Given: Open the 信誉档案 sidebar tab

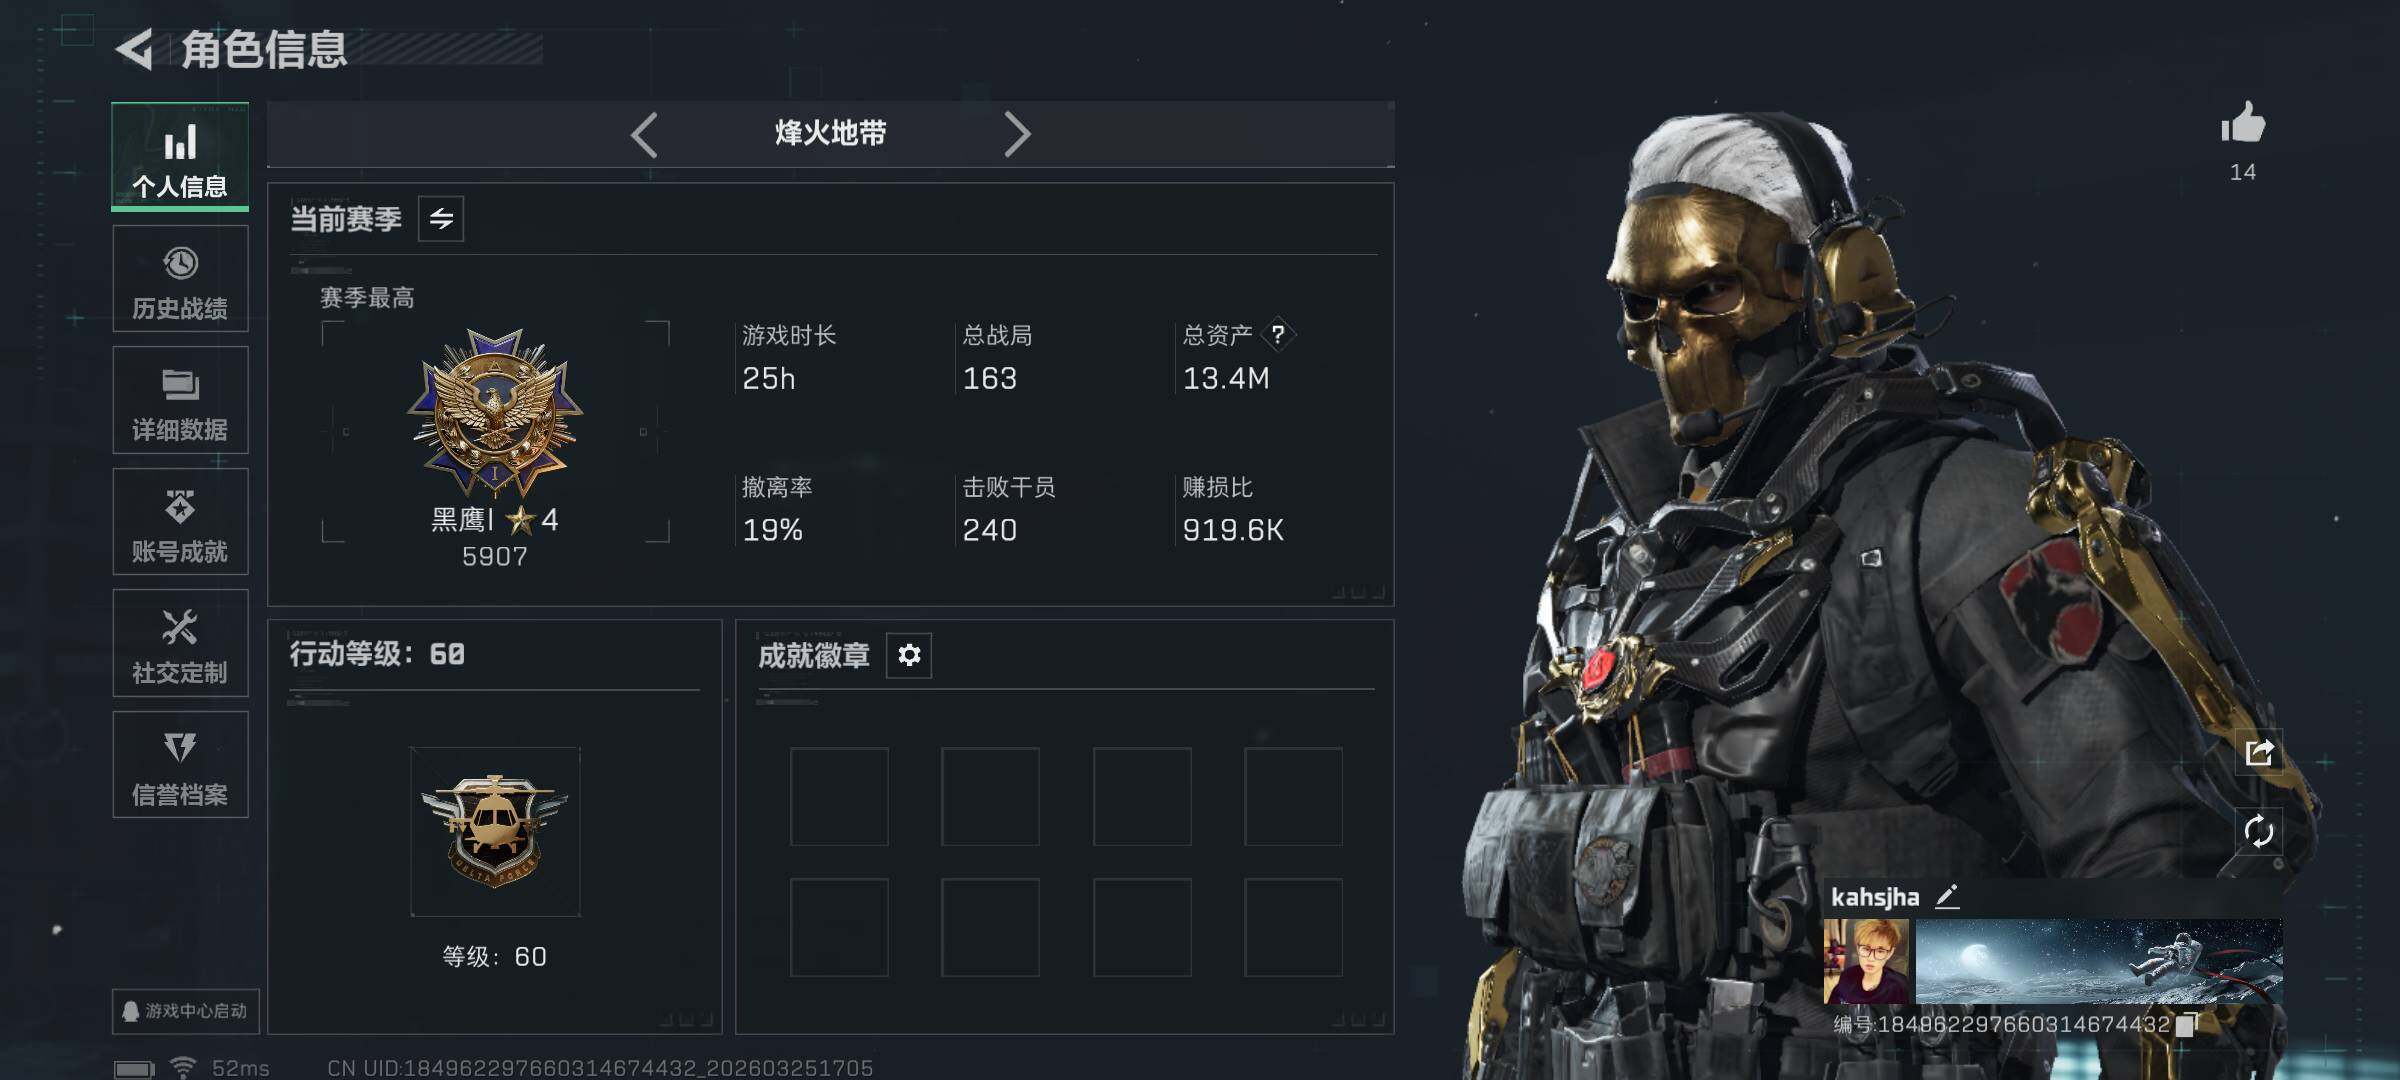Looking at the screenshot, I should coord(180,765).
